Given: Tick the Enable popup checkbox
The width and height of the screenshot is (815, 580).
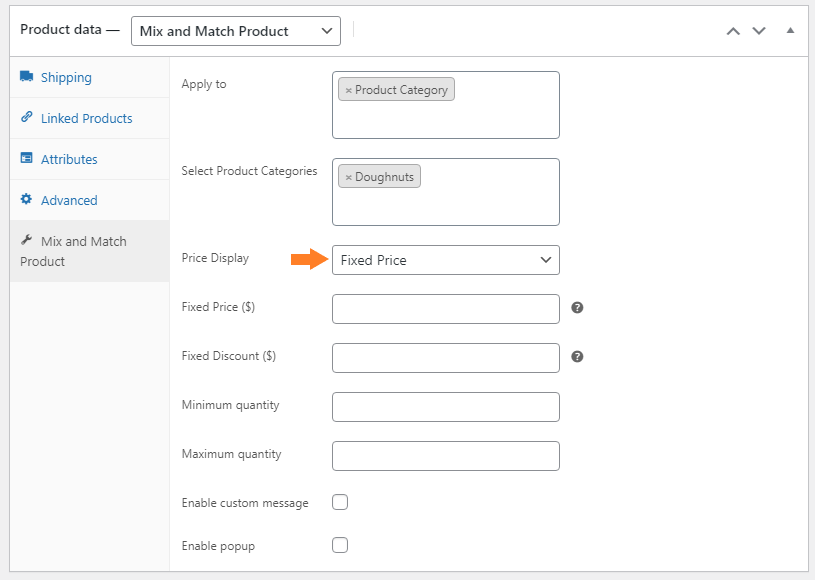Looking at the screenshot, I should point(340,545).
